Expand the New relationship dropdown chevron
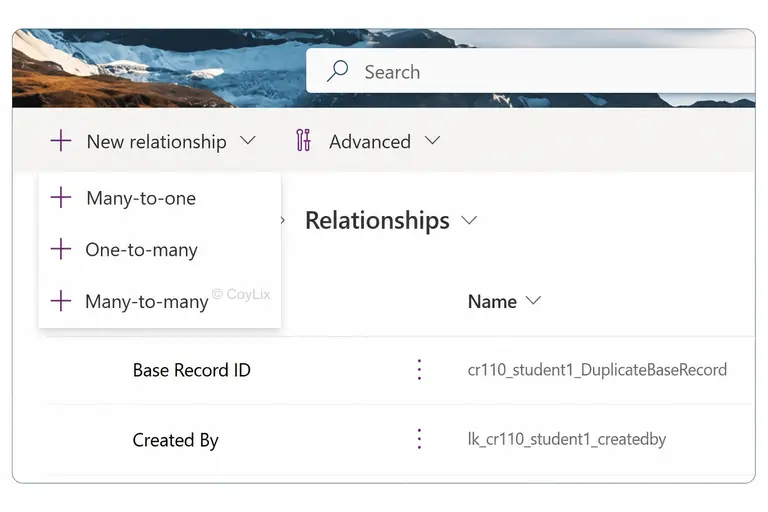The height and width of the screenshot is (512, 768). 248,141
